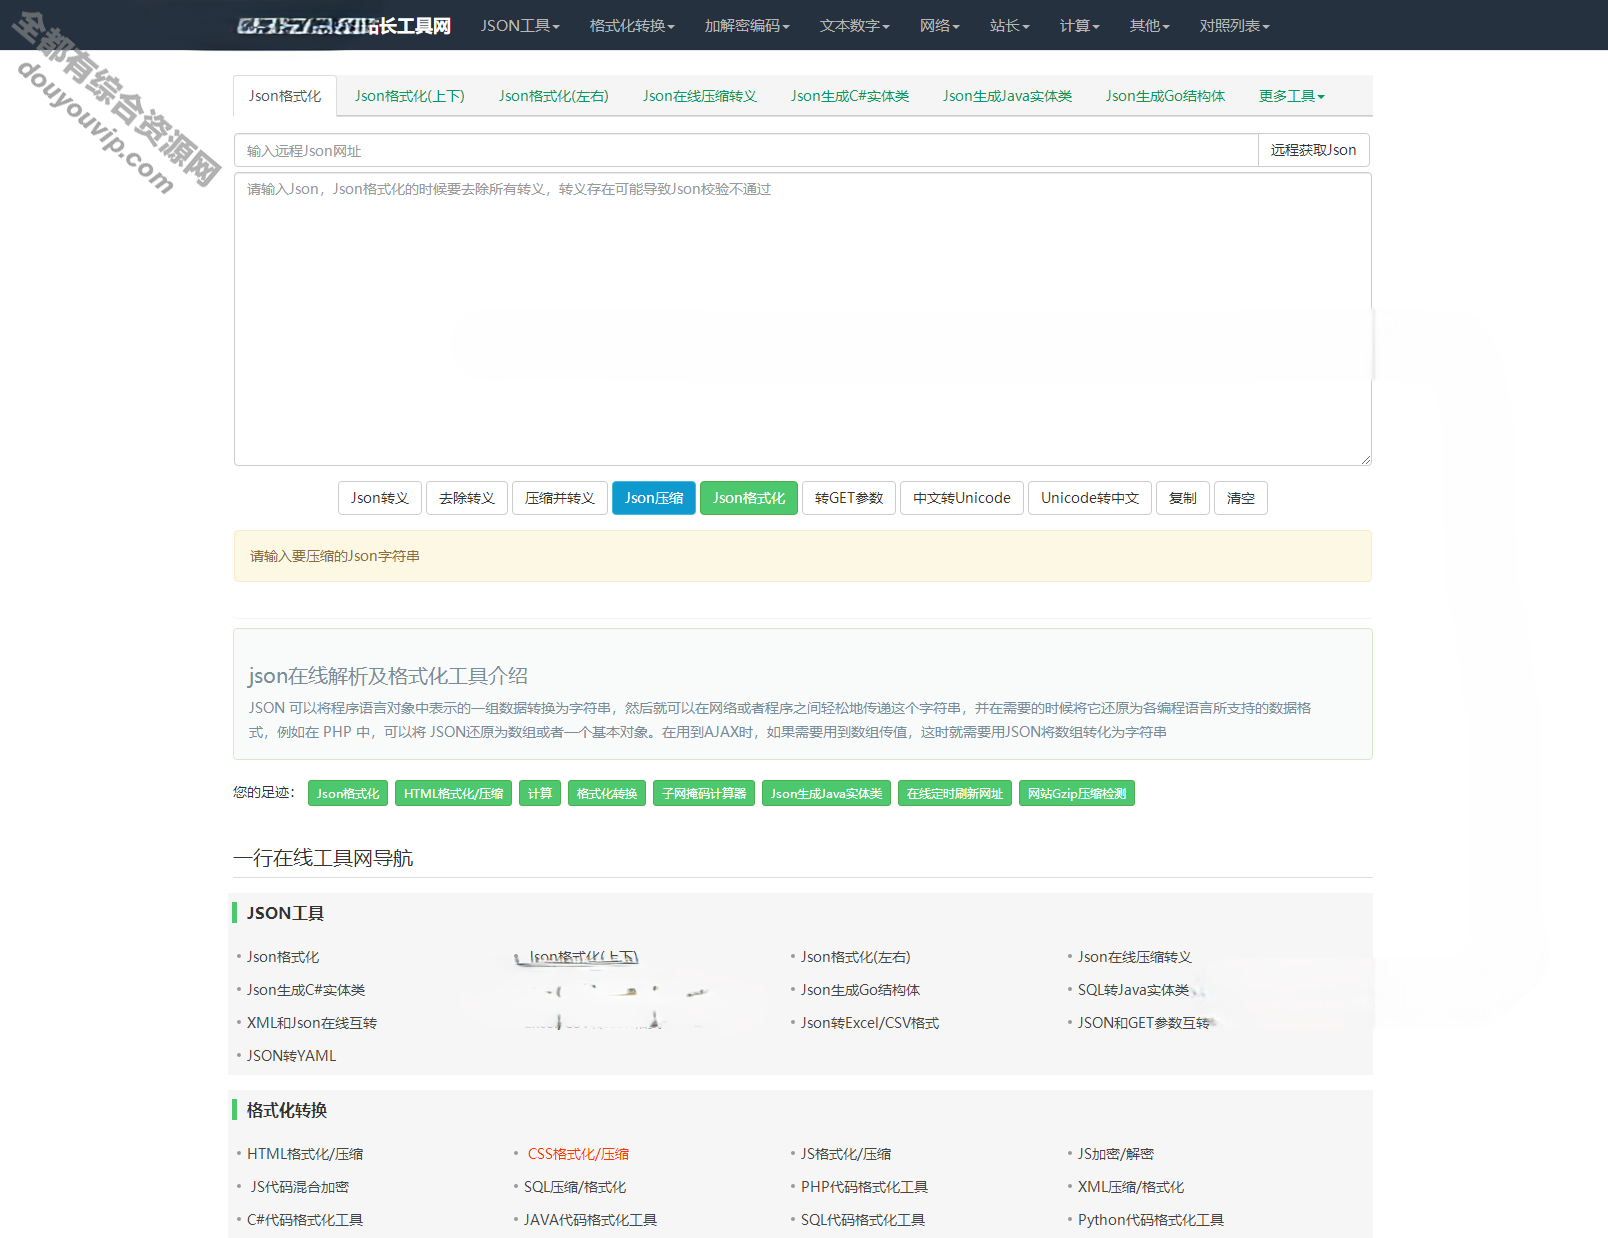Click the 复制 copy button

click(1183, 498)
